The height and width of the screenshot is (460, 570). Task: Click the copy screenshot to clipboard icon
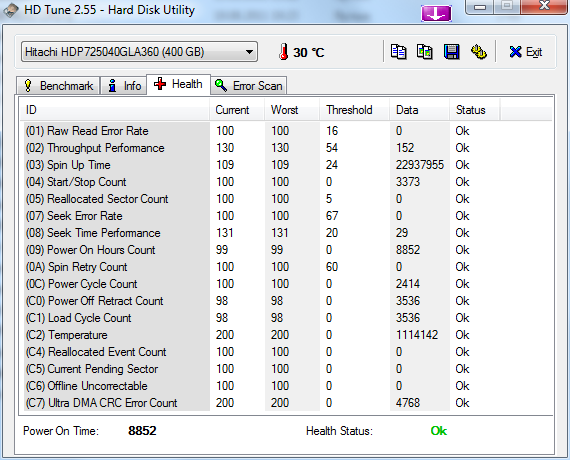click(x=425, y=52)
